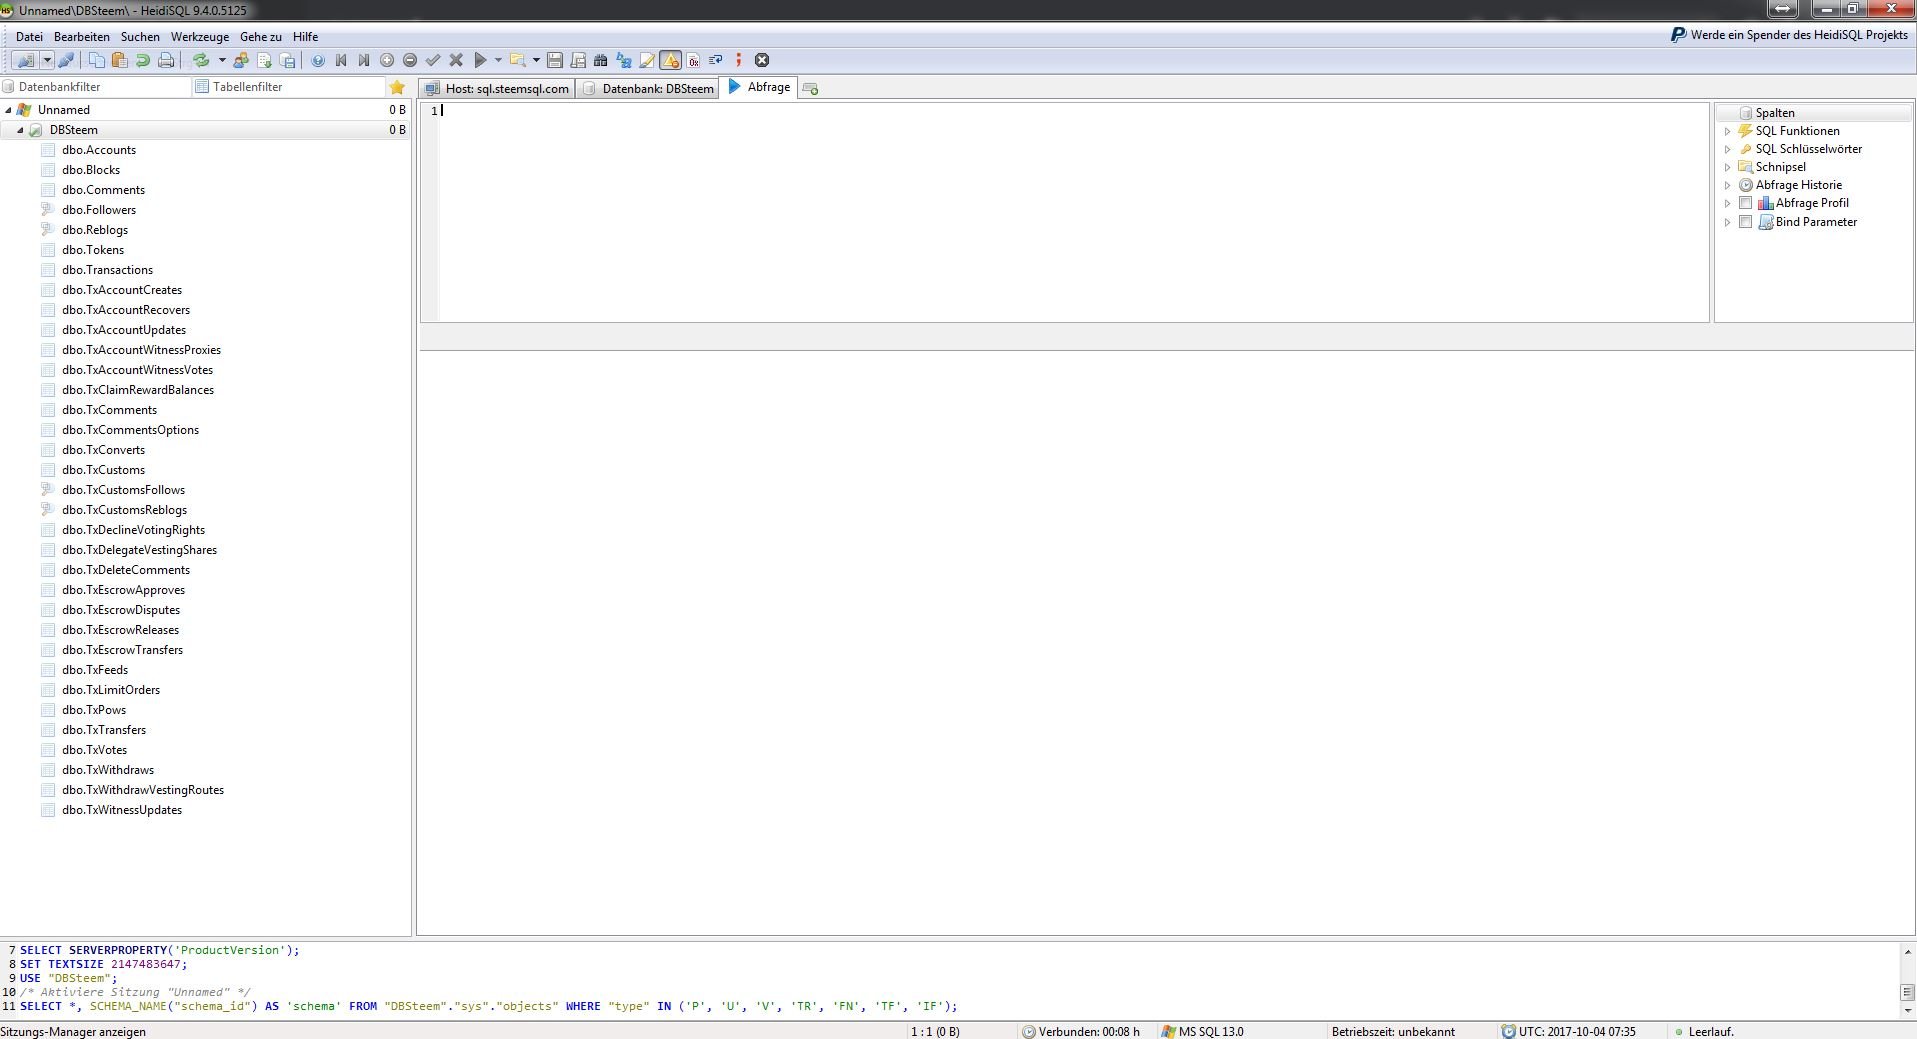Focus the Tabellenfilter input field
The height and width of the screenshot is (1039, 1917).
289,87
